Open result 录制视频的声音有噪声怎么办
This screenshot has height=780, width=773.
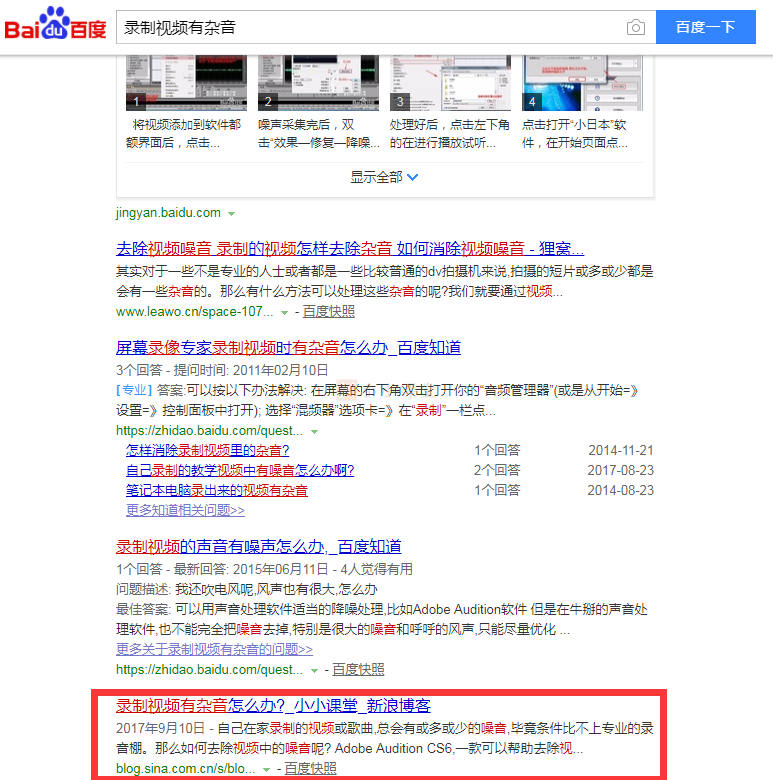click(x=258, y=546)
